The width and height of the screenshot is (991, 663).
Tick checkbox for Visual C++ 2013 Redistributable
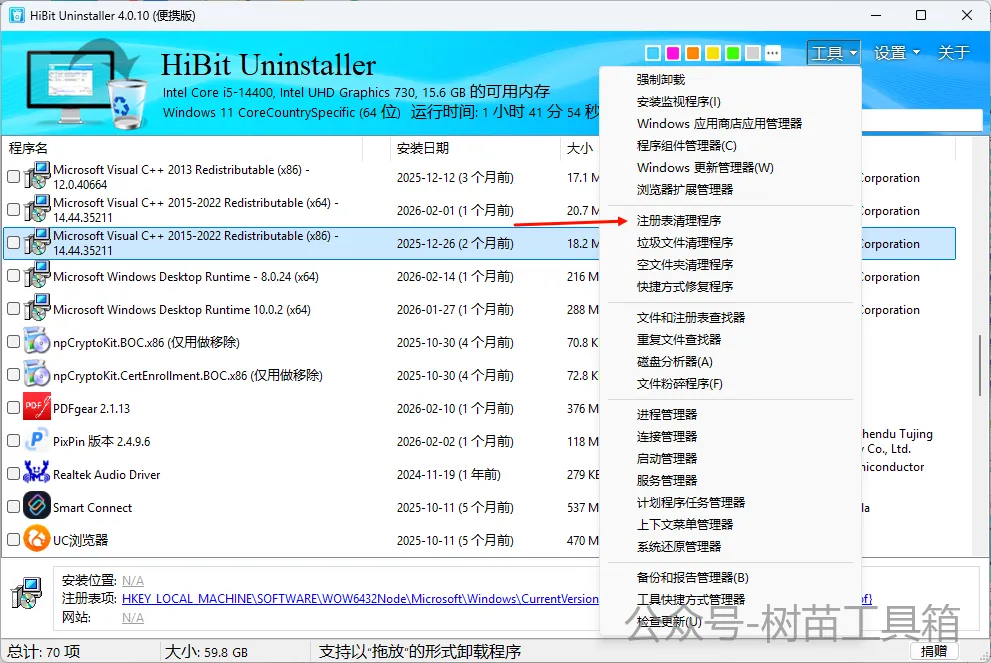(x=13, y=176)
